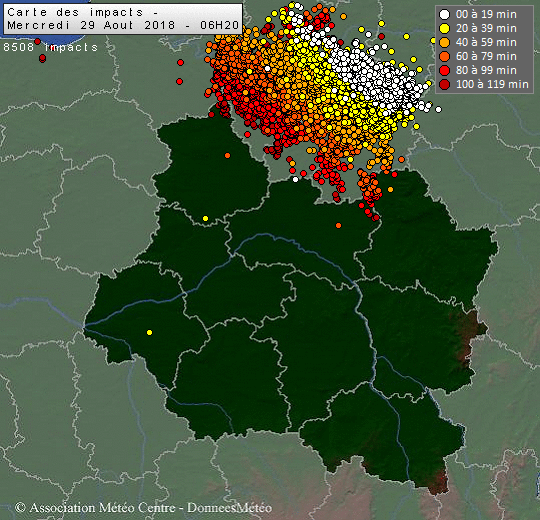Click the lone white impact dot near the red clusters

[x=295, y=179]
